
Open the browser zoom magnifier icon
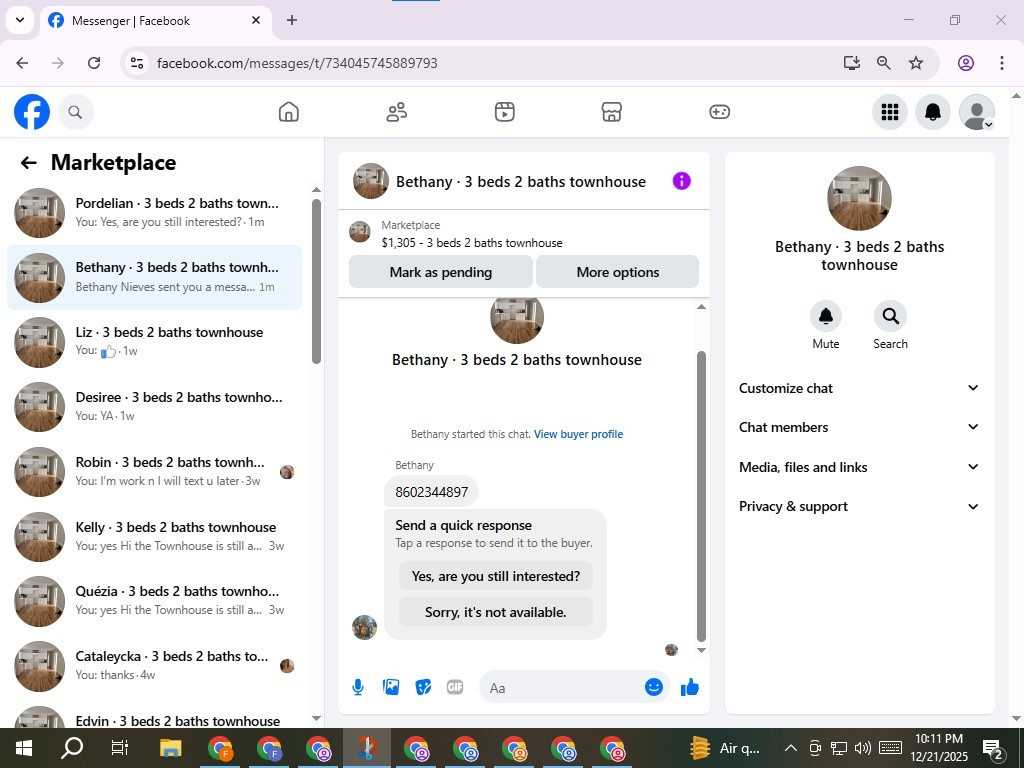click(x=884, y=63)
